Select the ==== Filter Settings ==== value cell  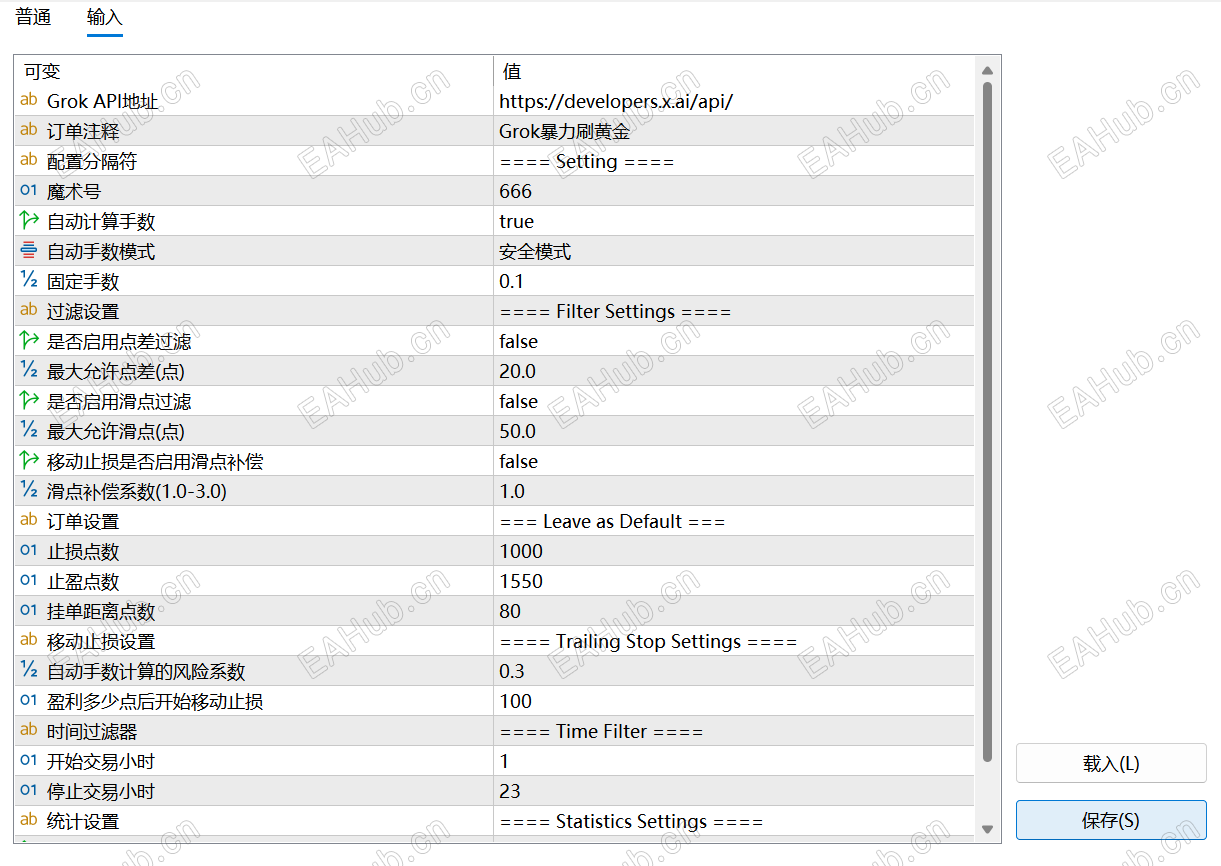point(734,311)
